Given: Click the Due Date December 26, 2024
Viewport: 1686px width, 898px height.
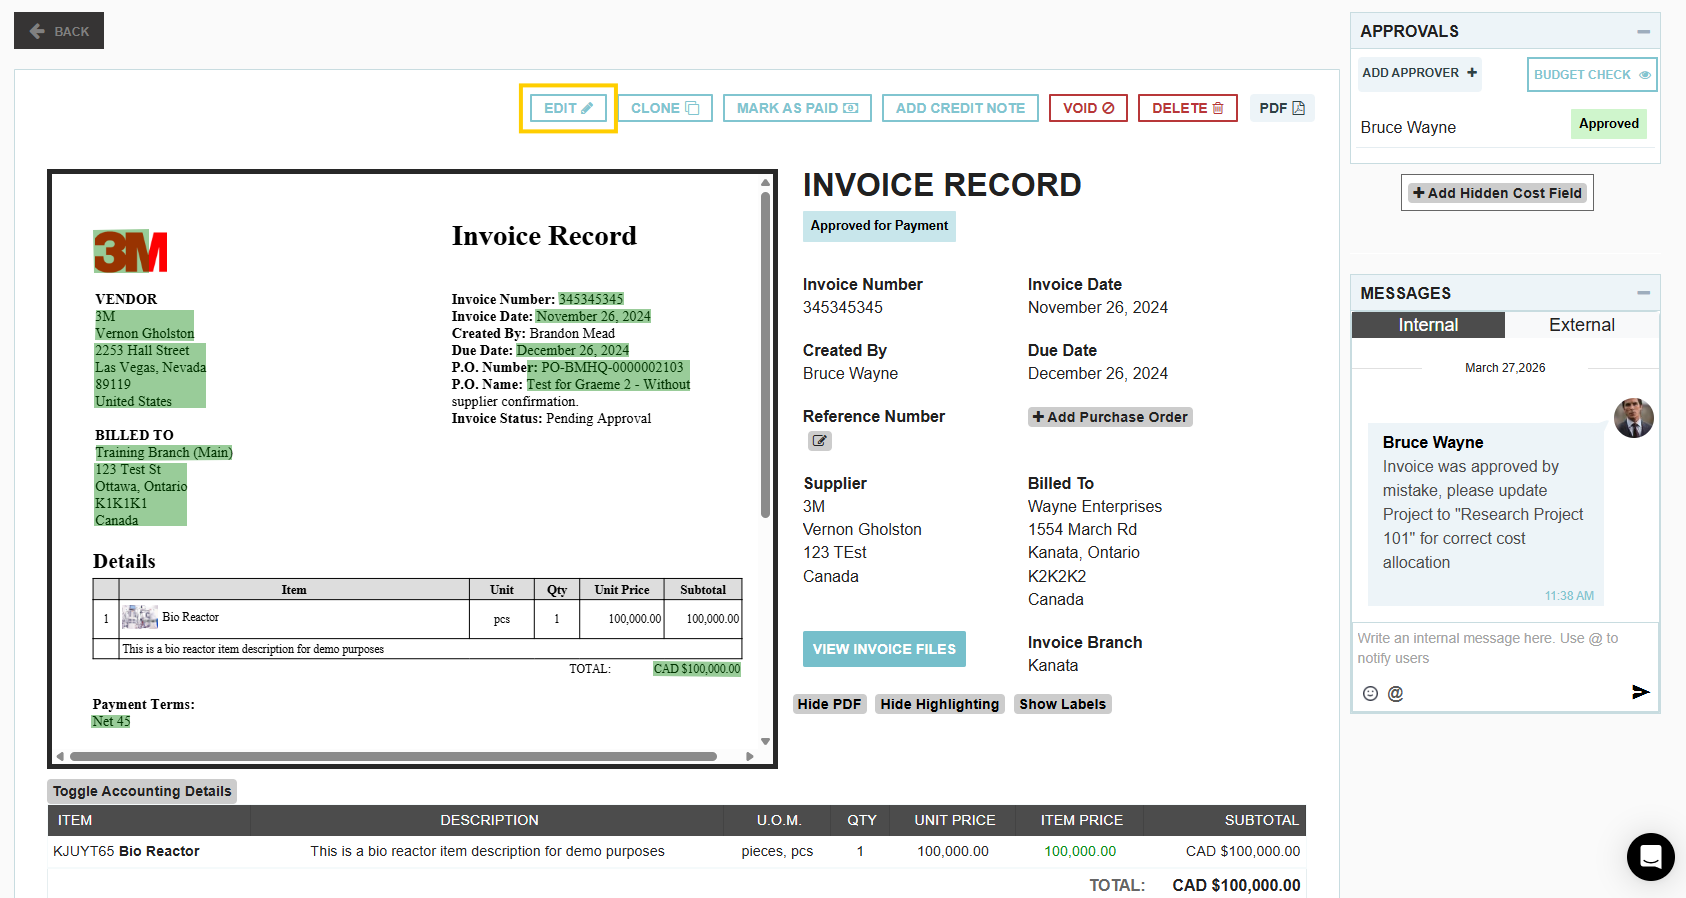Looking at the screenshot, I should tap(1098, 374).
